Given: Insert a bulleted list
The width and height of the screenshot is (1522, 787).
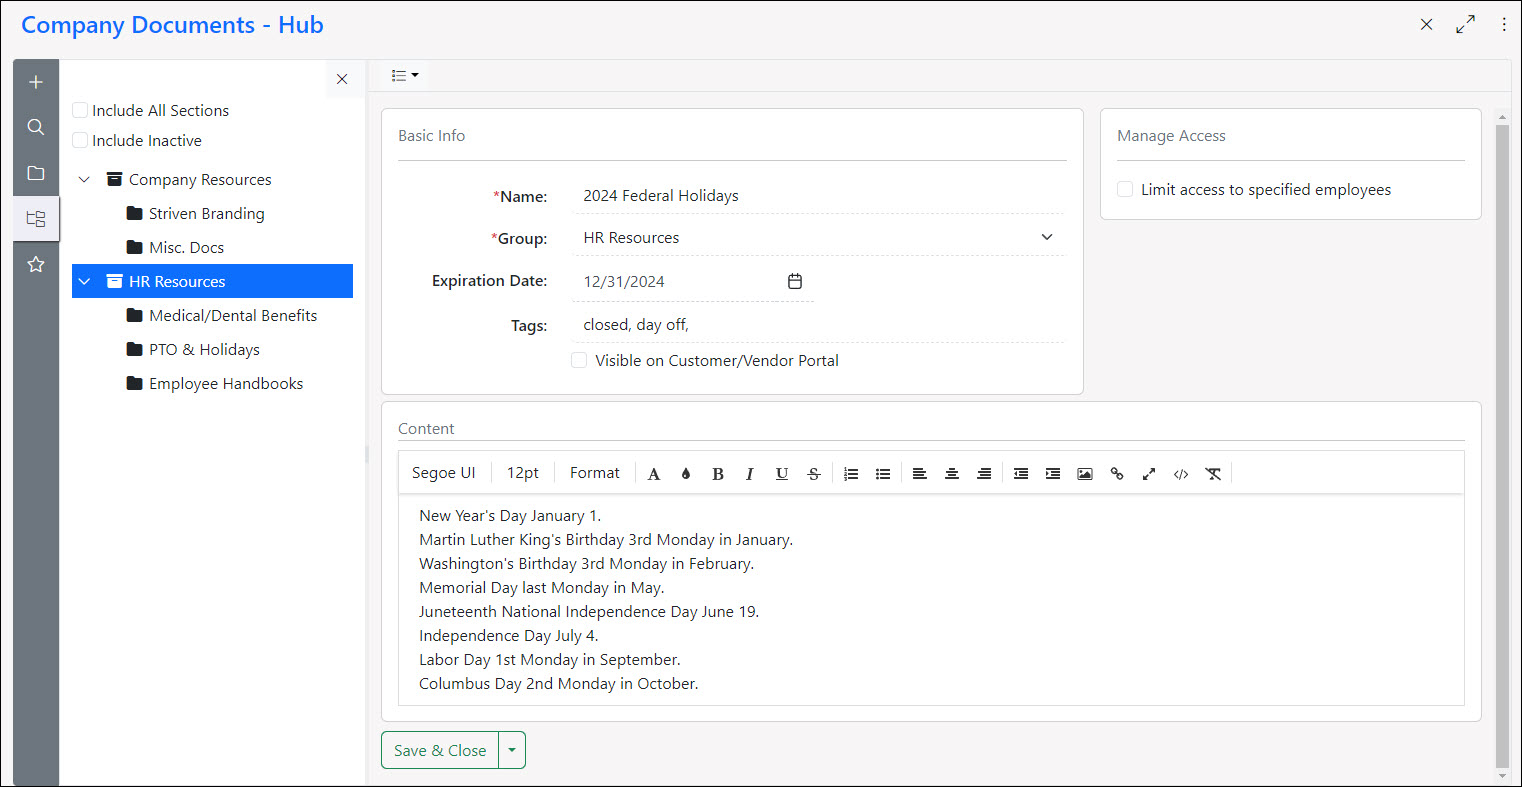Looking at the screenshot, I should [x=883, y=474].
